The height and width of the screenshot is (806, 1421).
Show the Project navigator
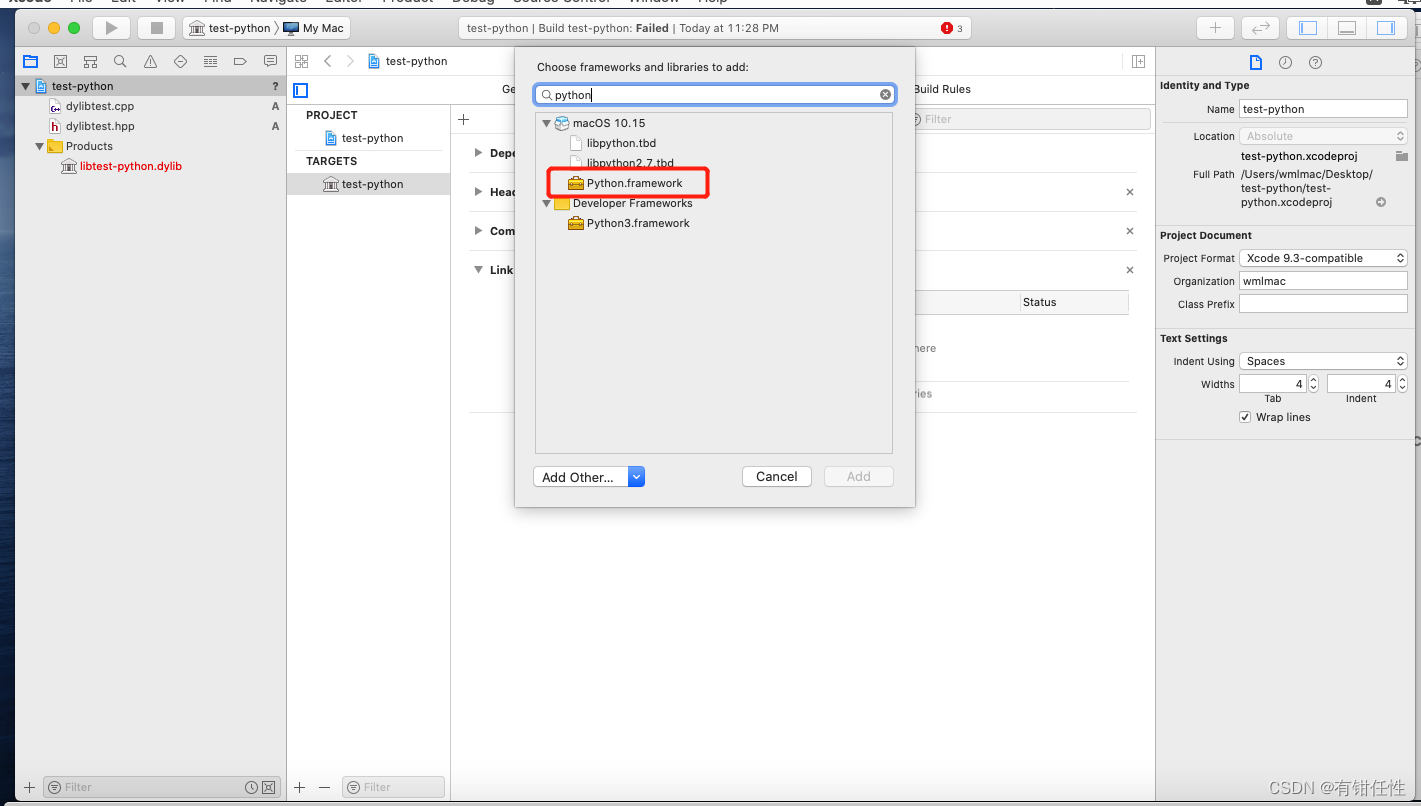30,61
